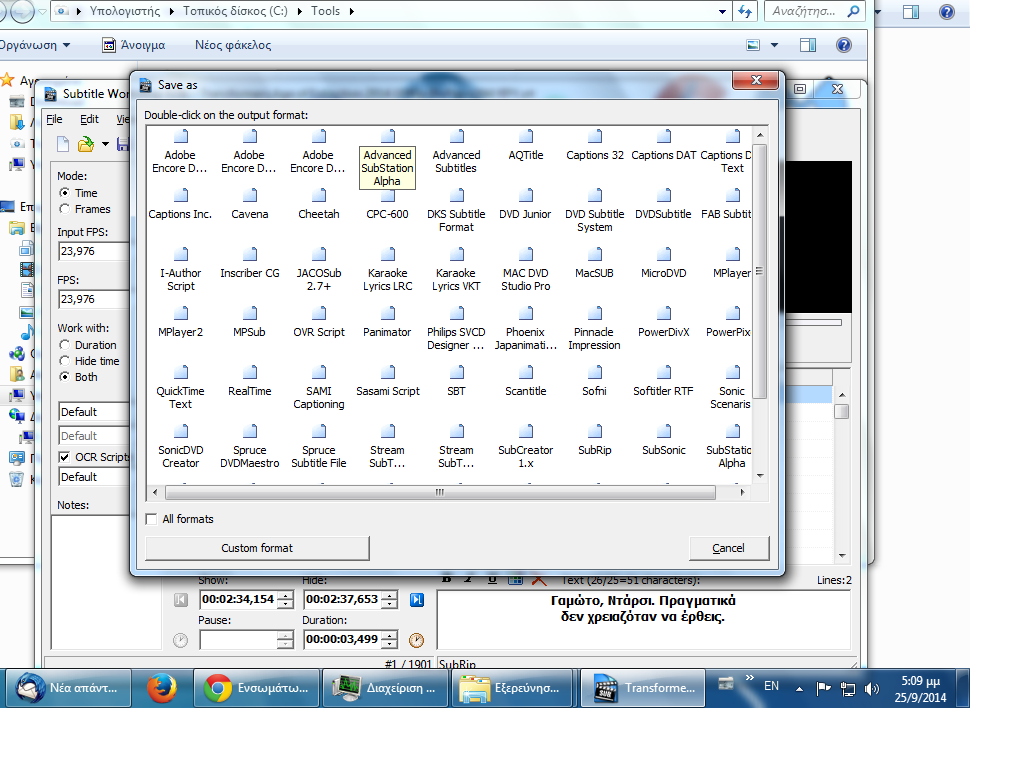Viewport: 1024px width, 768px height.
Task: Click the duration clock icon
Action: click(416, 640)
